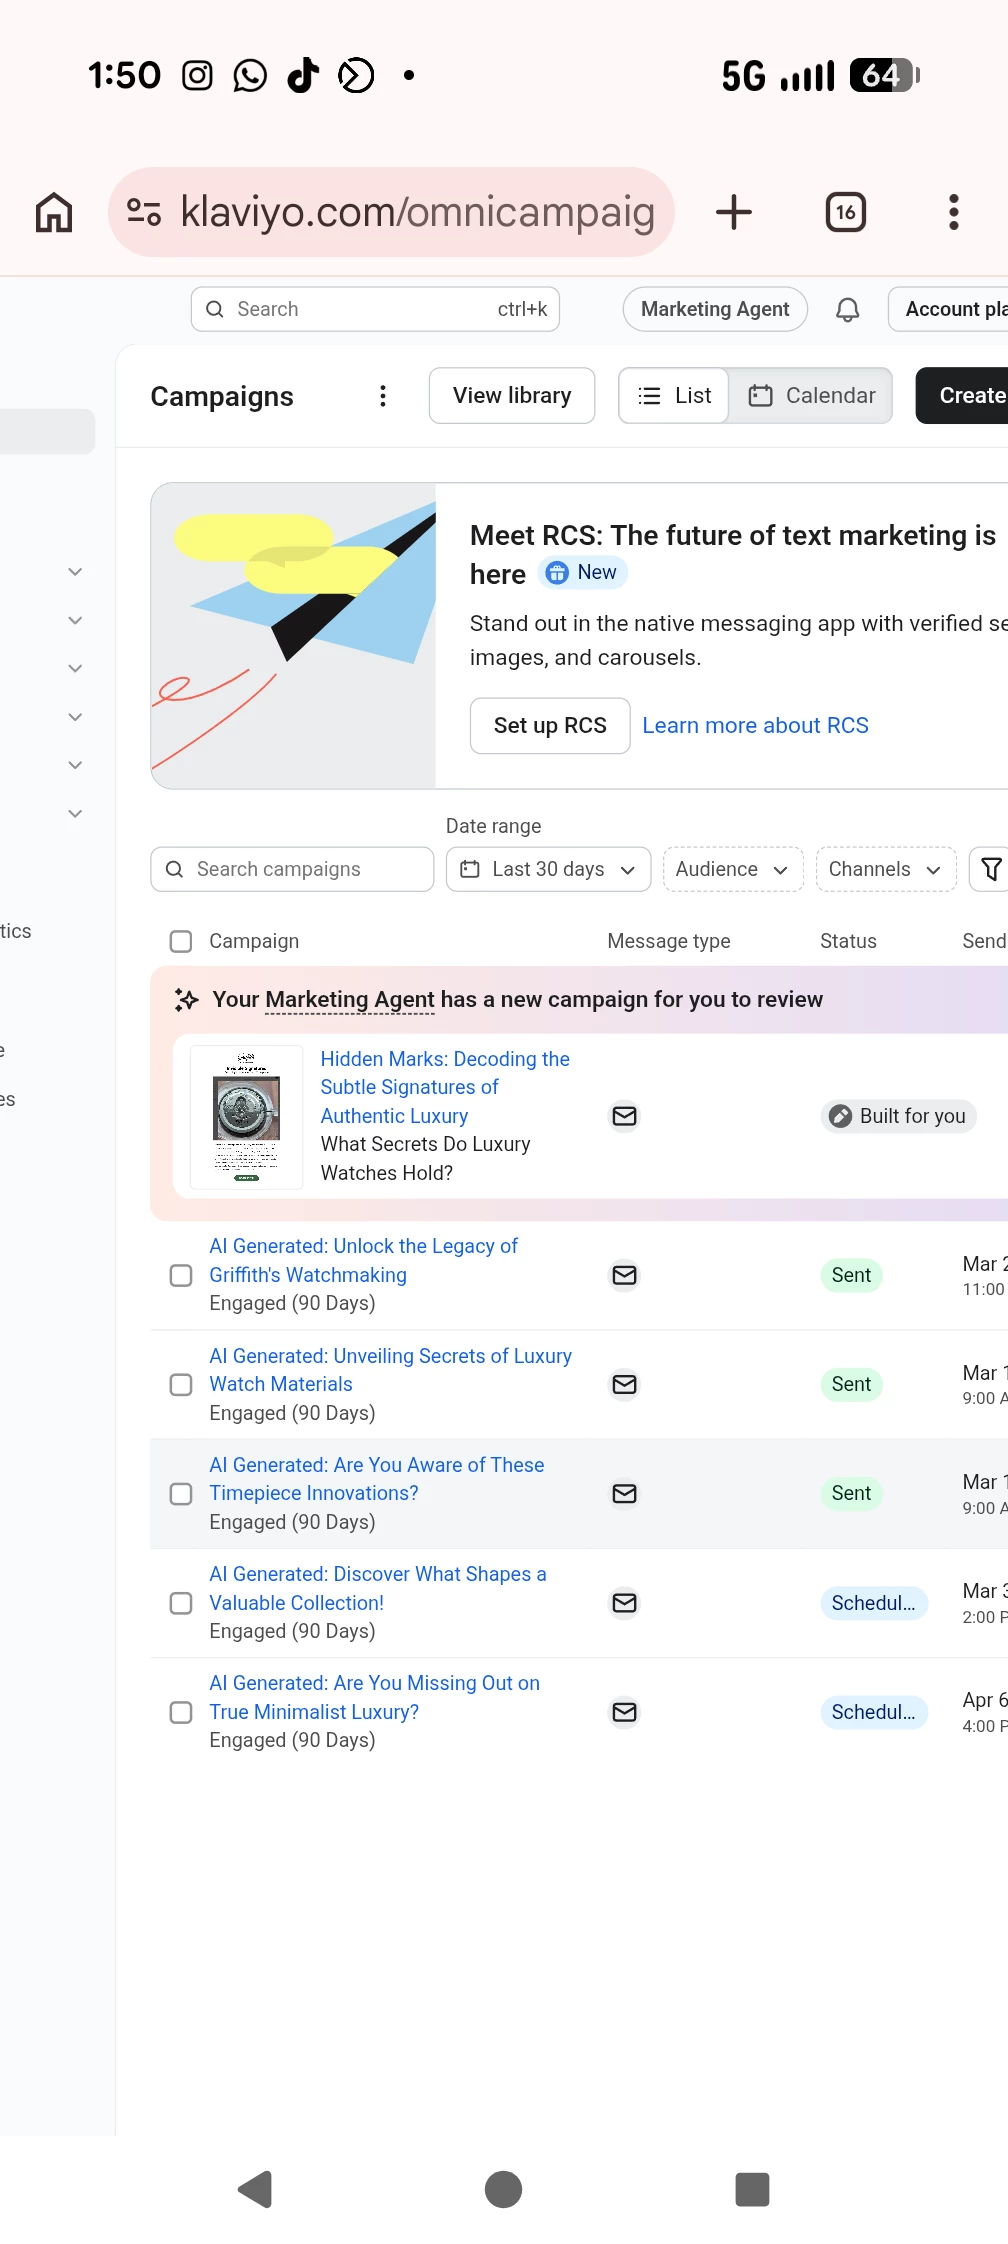Sort by the Campaign column header
Screen dimensions: 1008x2244
[254, 941]
